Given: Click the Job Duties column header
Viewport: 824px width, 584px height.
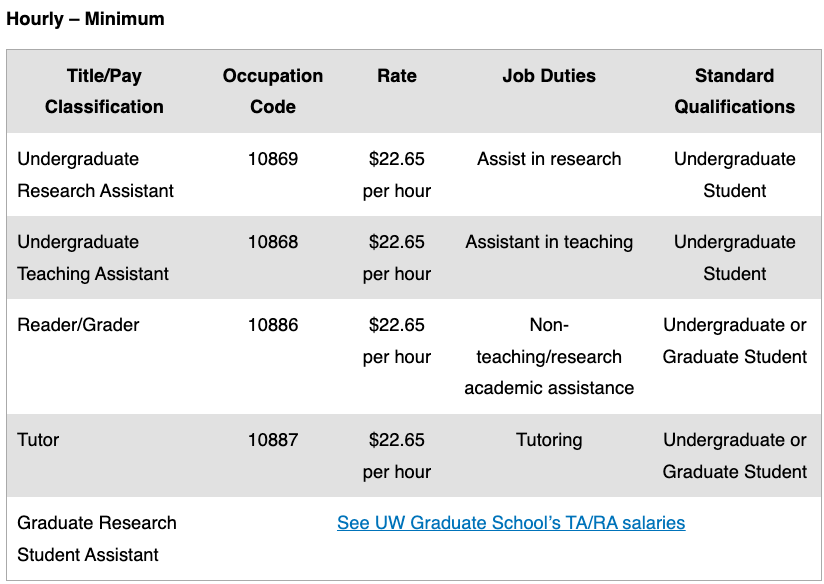Looking at the screenshot, I should point(549,76).
